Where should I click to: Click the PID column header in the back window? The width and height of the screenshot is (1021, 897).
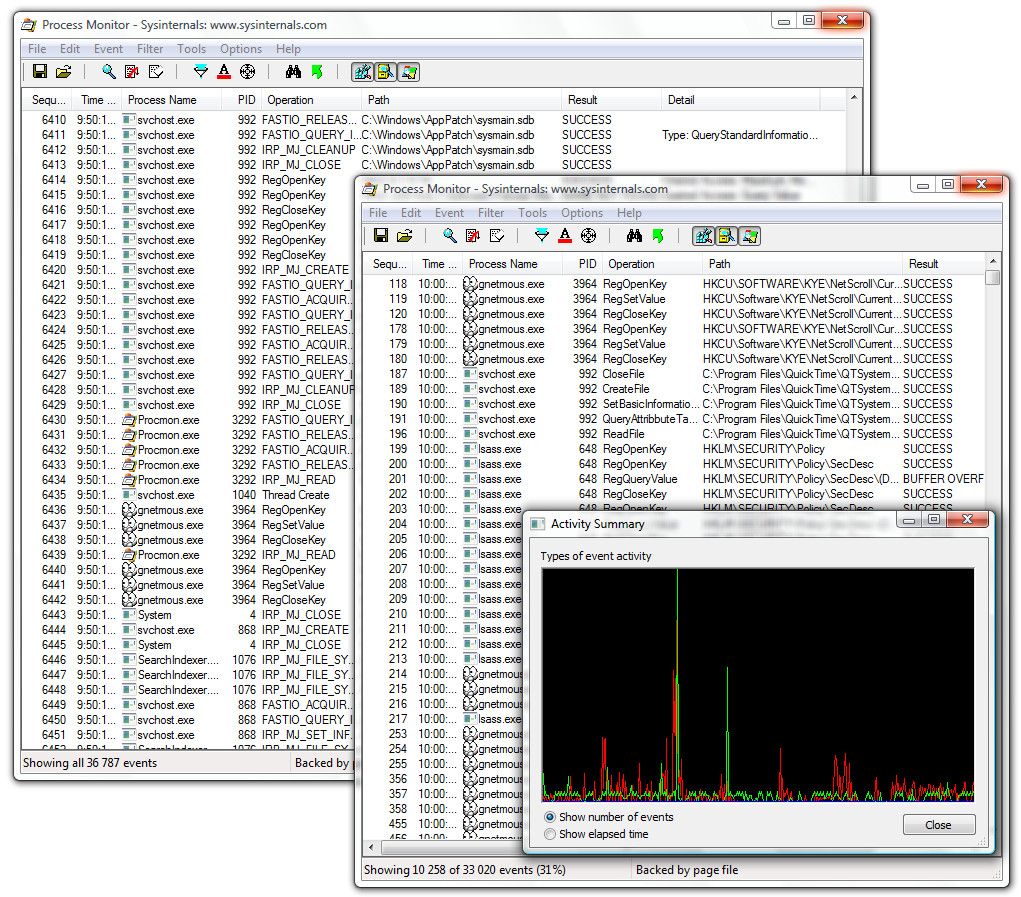242,100
